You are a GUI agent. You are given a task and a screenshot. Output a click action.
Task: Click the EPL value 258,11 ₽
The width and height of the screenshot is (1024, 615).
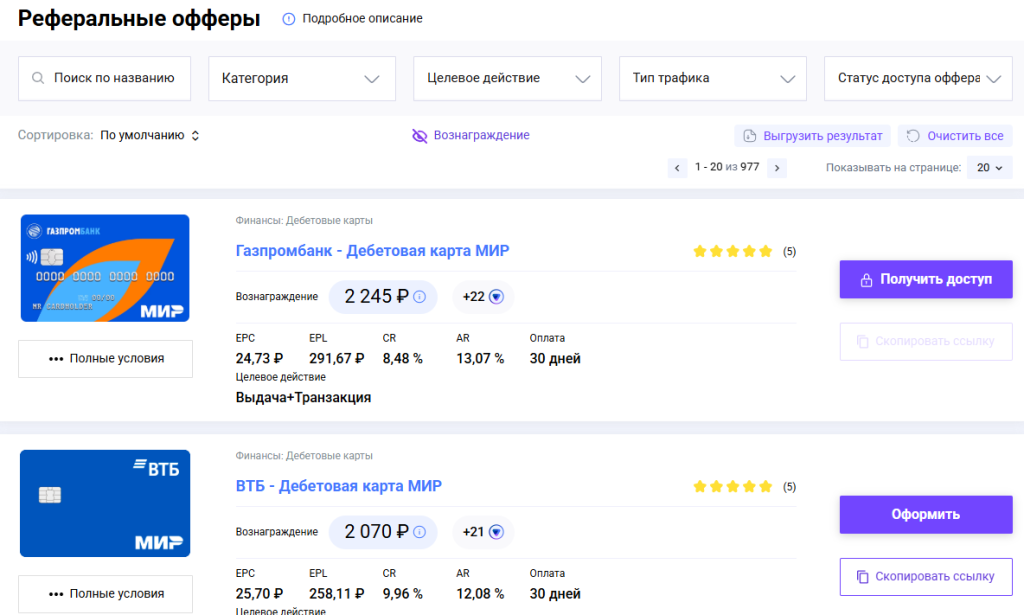(x=336, y=593)
